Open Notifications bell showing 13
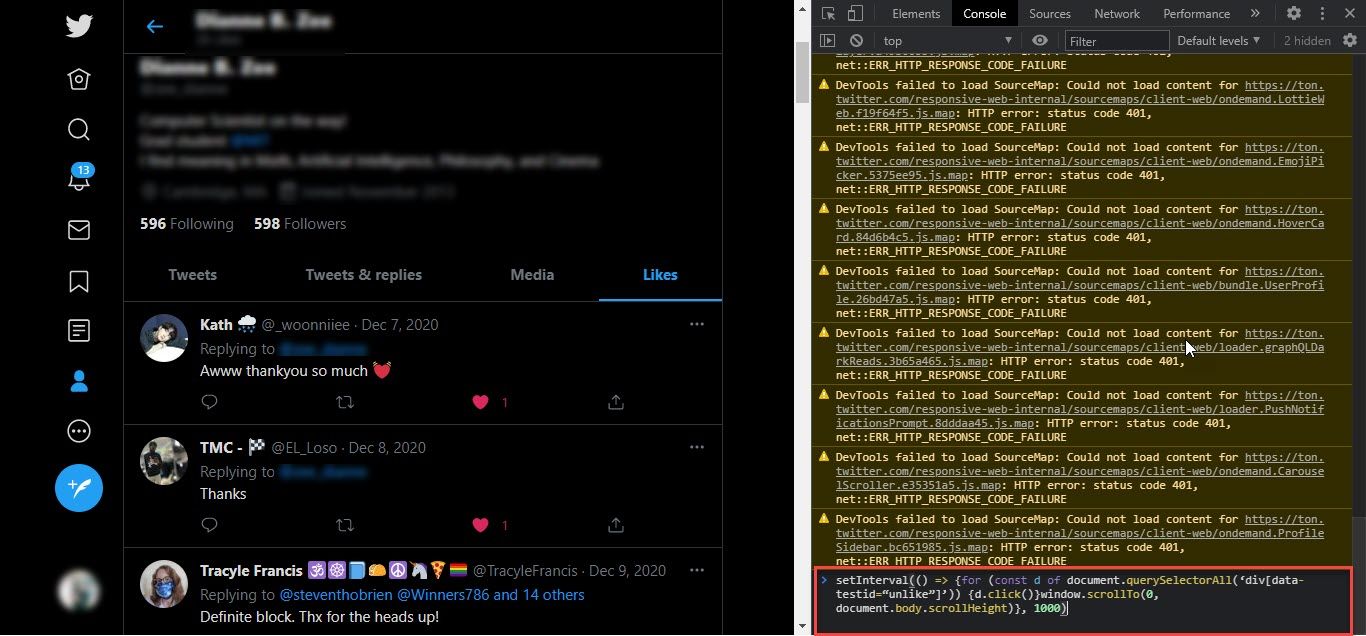 tap(79, 178)
